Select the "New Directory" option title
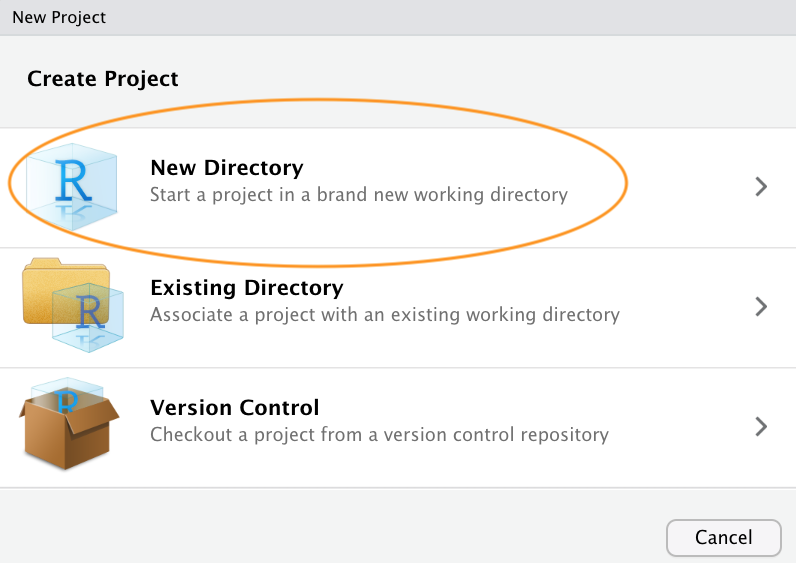The width and height of the screenshot is (796, 563). pyautogui.click(x=226, y=167)
